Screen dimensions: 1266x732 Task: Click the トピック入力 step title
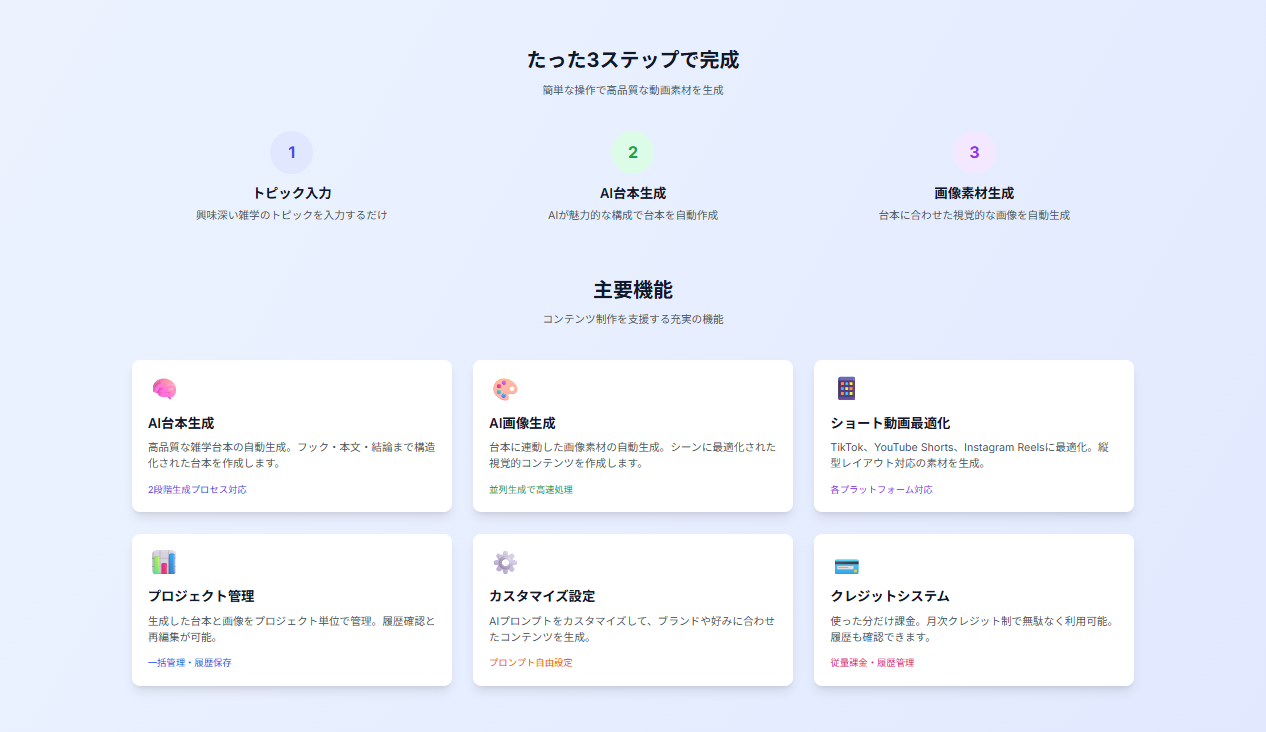pos(291,193)
